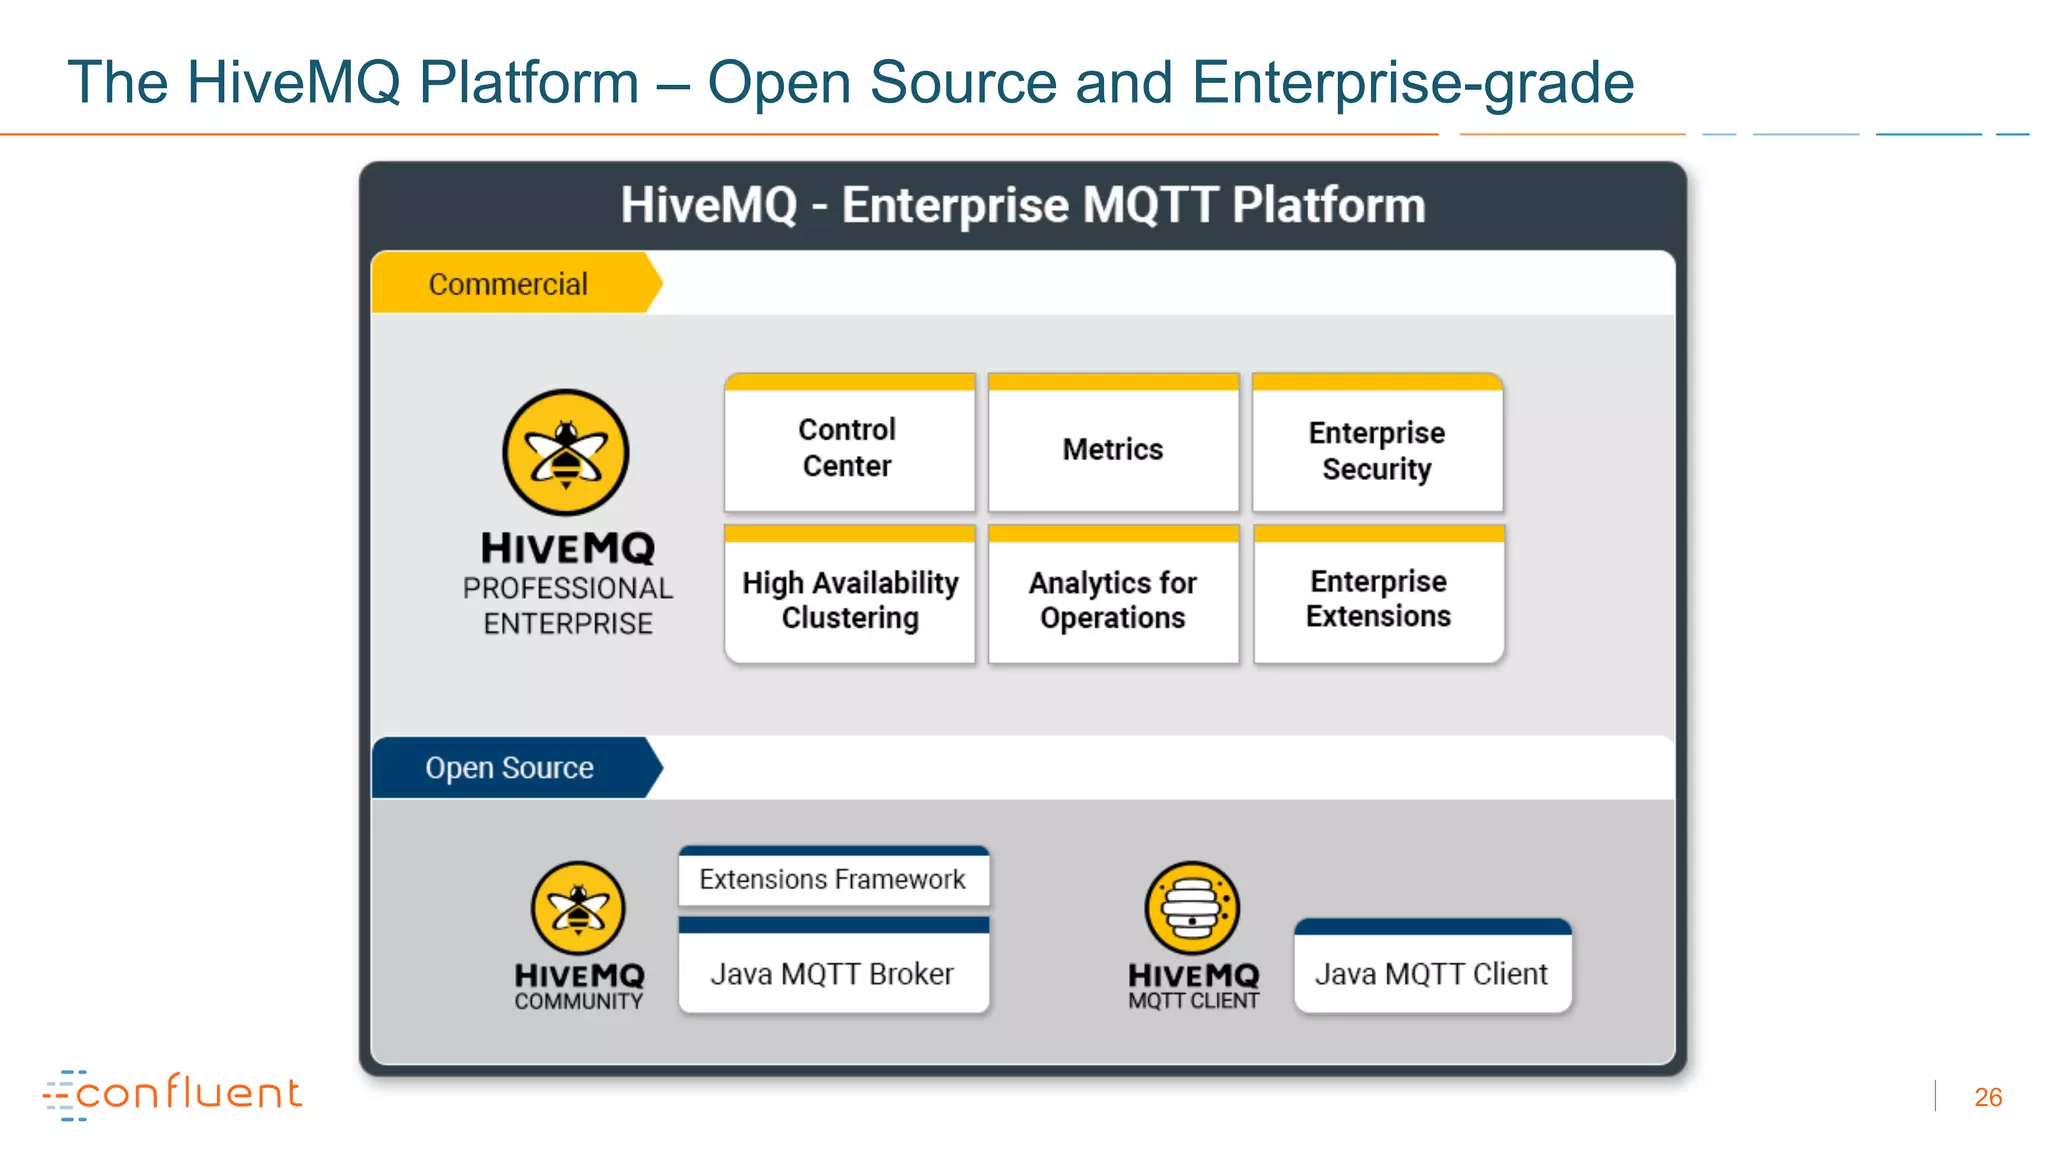The image size is (2048, 1152).
Task: Select the Commercial arrow label
Action: (510, 284)
